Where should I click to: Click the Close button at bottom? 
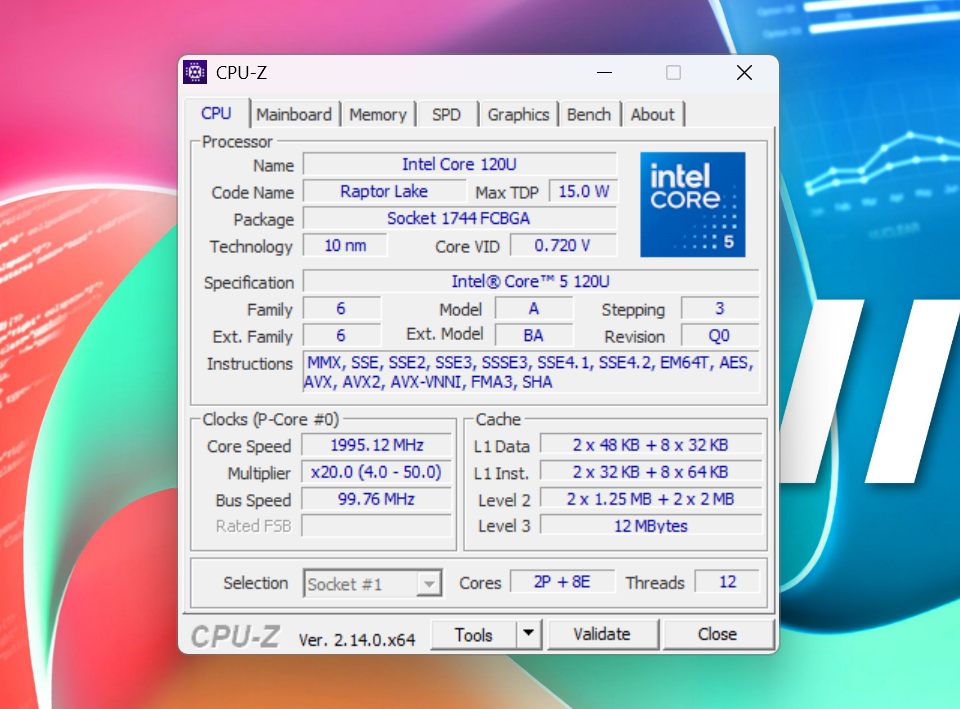click(718, 634)
